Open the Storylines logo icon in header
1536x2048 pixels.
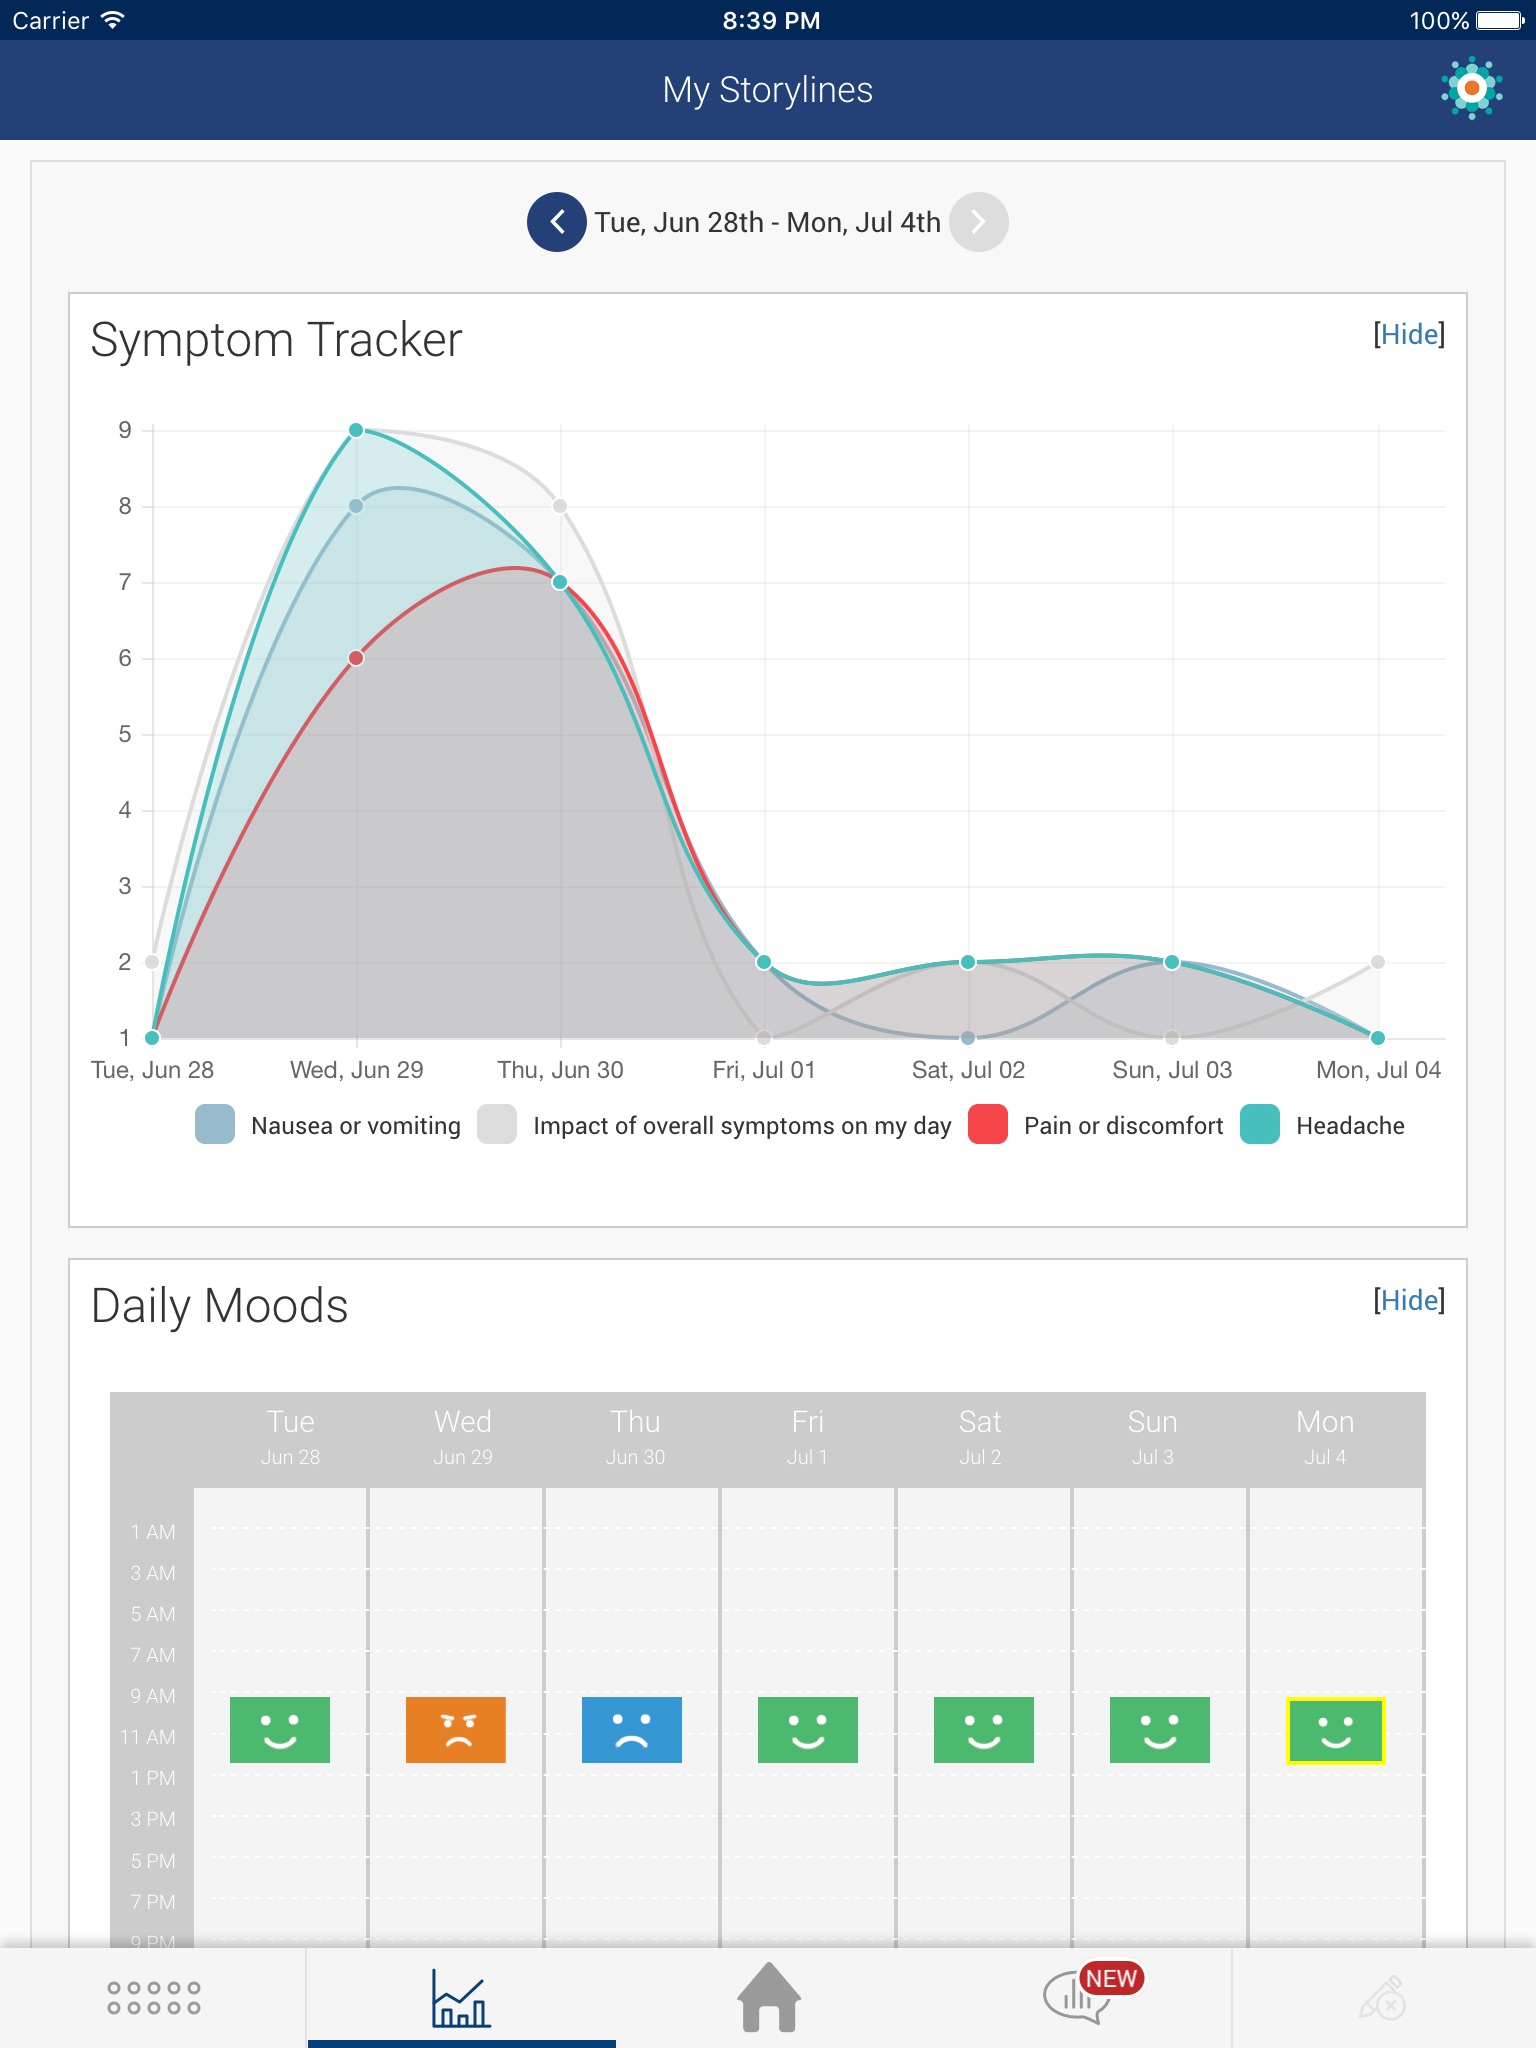click(x=1471, y=89)
